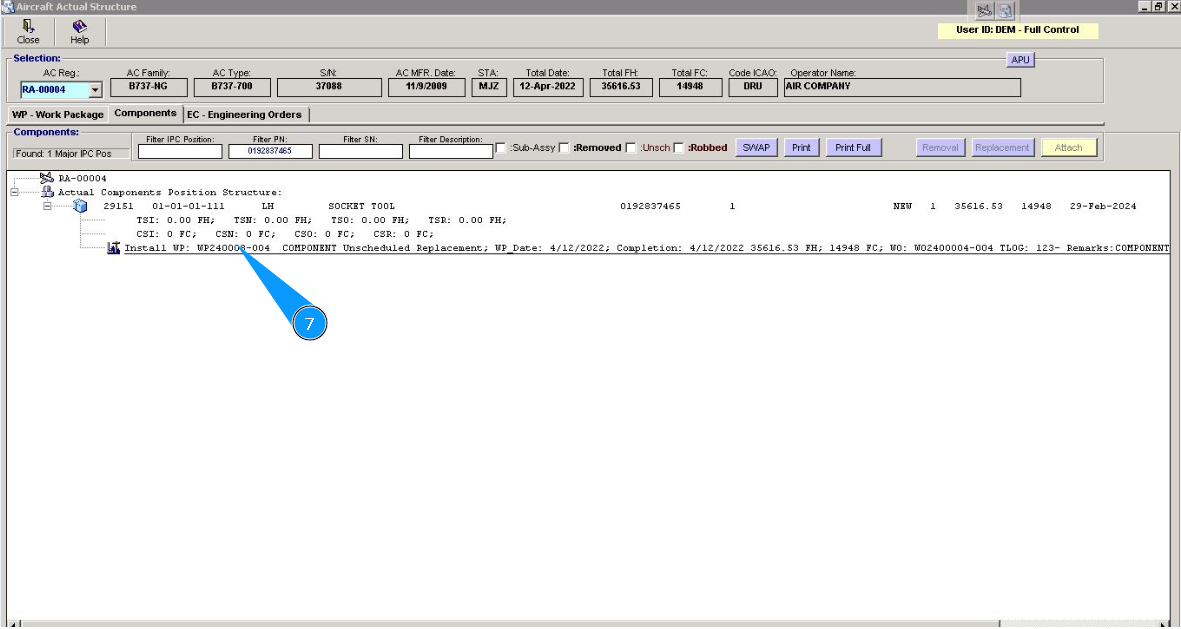Select the blue cube icon of component 29151
The image size is (1181, 629).
80,206
